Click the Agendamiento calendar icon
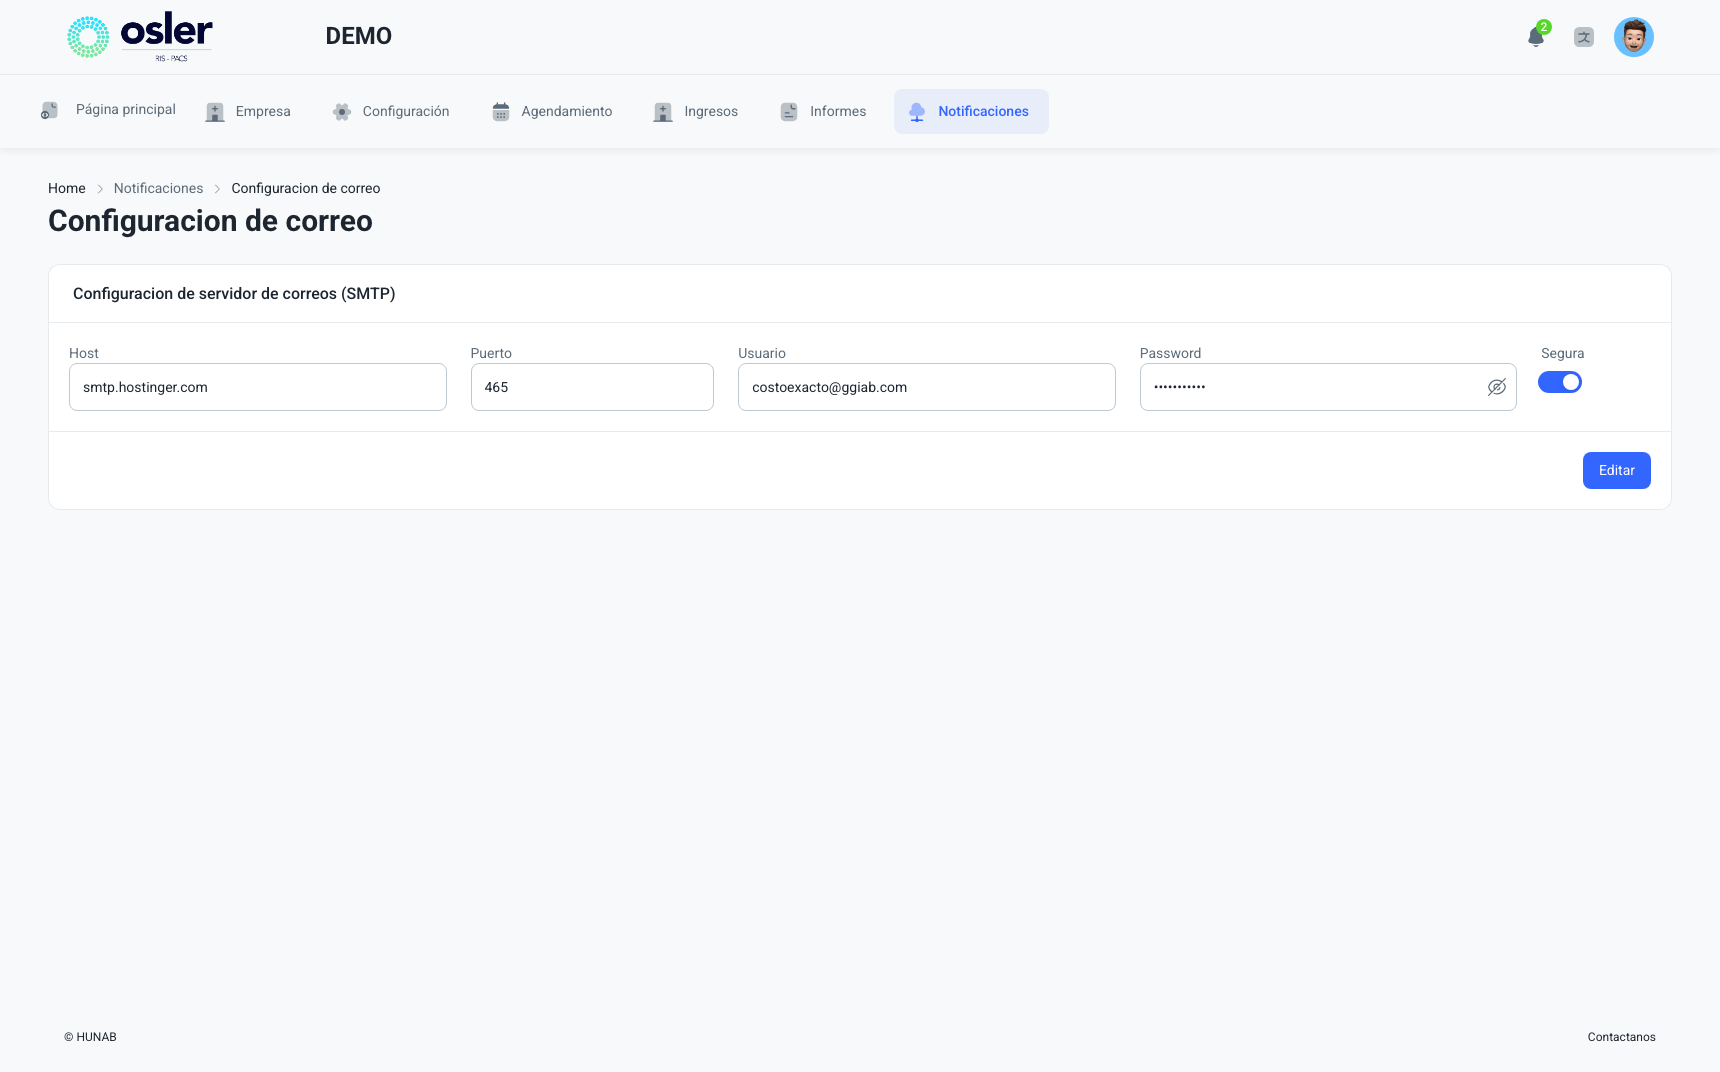The image size is (1720, 1072). [501, 112]
